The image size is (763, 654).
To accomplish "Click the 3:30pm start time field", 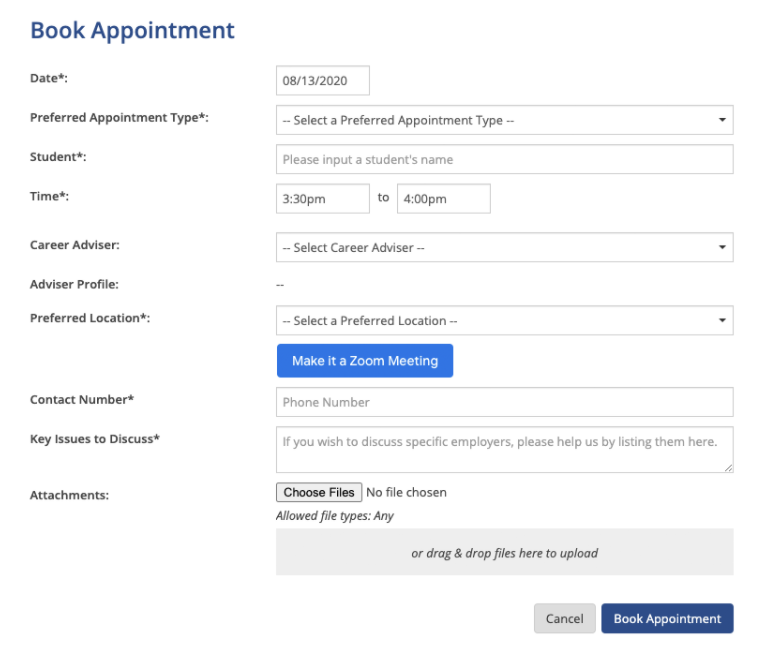I will tap(322, 199).
